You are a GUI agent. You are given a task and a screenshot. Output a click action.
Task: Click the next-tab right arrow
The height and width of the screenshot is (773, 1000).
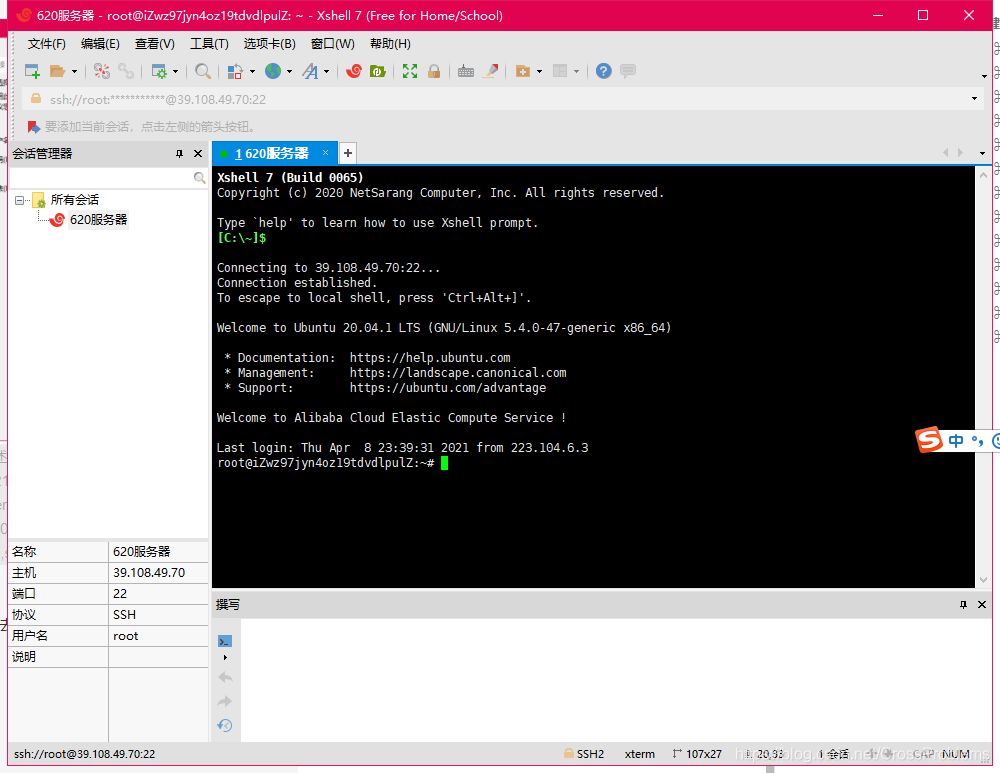click(960, 152)
